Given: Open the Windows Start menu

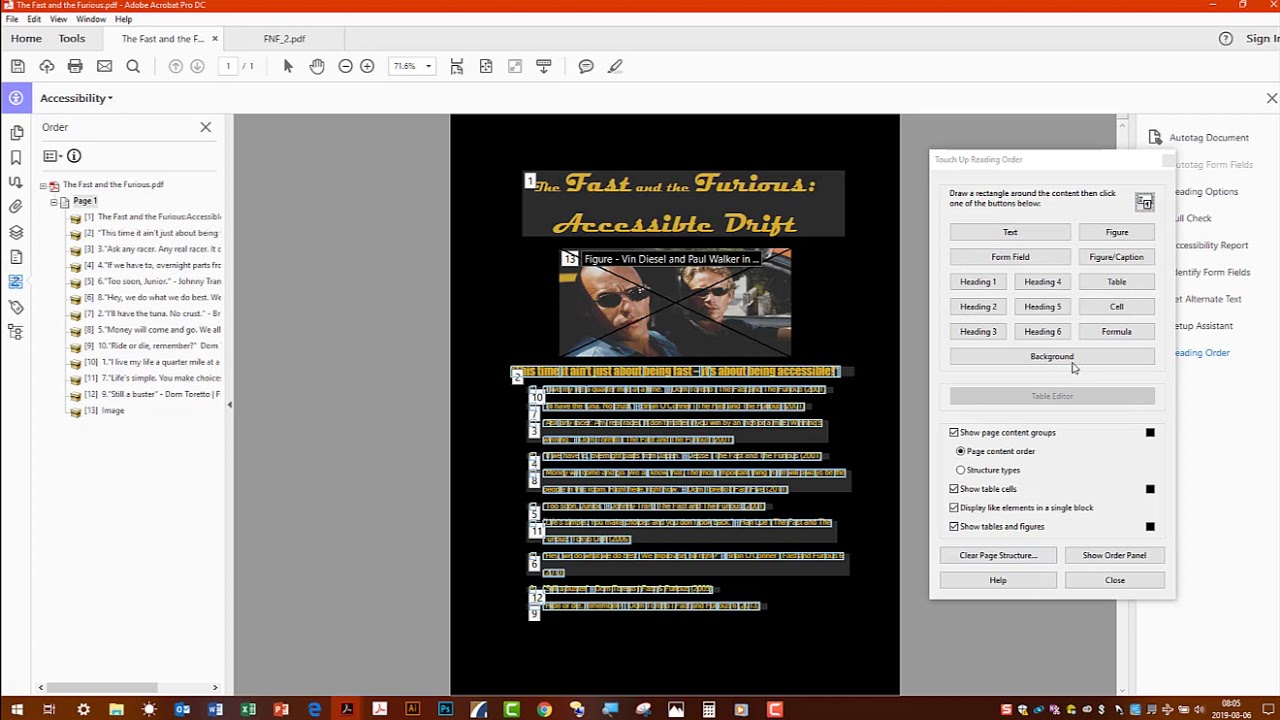Looking at the screenshot, I should coord(16,709).
